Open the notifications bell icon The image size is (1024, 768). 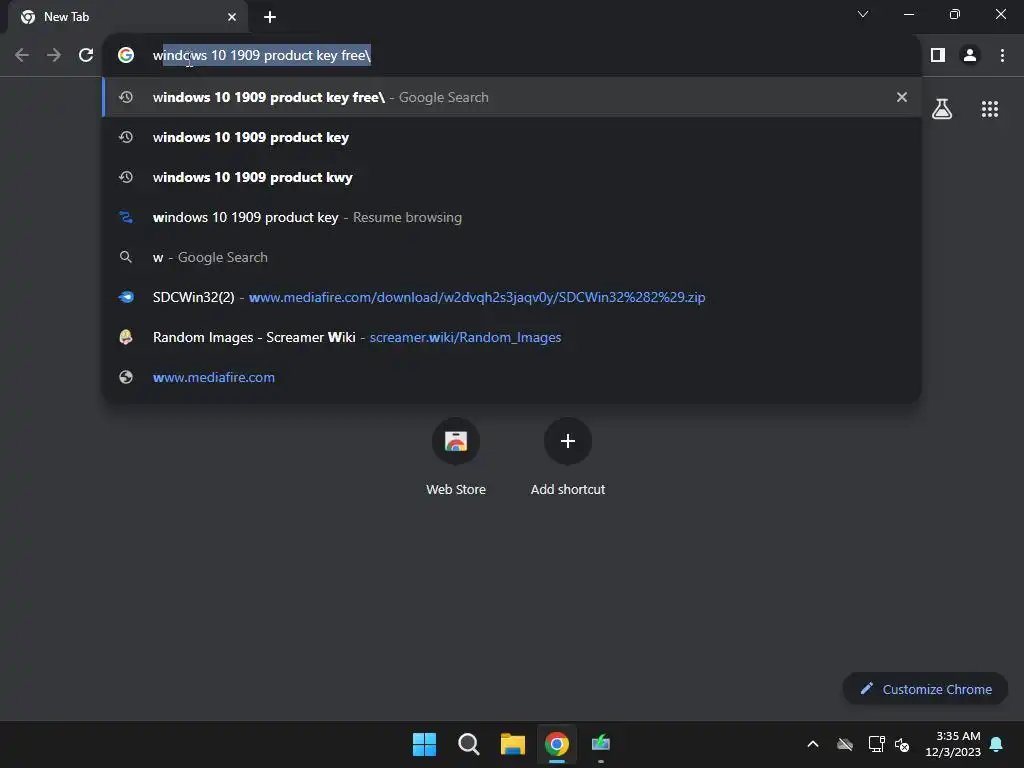(x=996, y=744)
